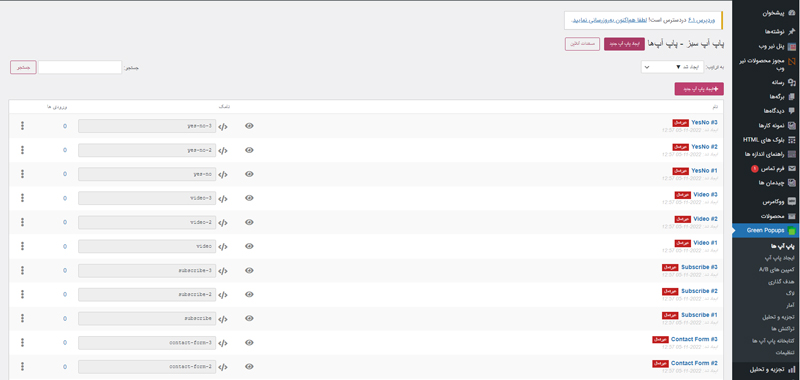800x380 pixels.
Task: Select the yes-no-3 shortcode field
Action: (x=147, y=126)
